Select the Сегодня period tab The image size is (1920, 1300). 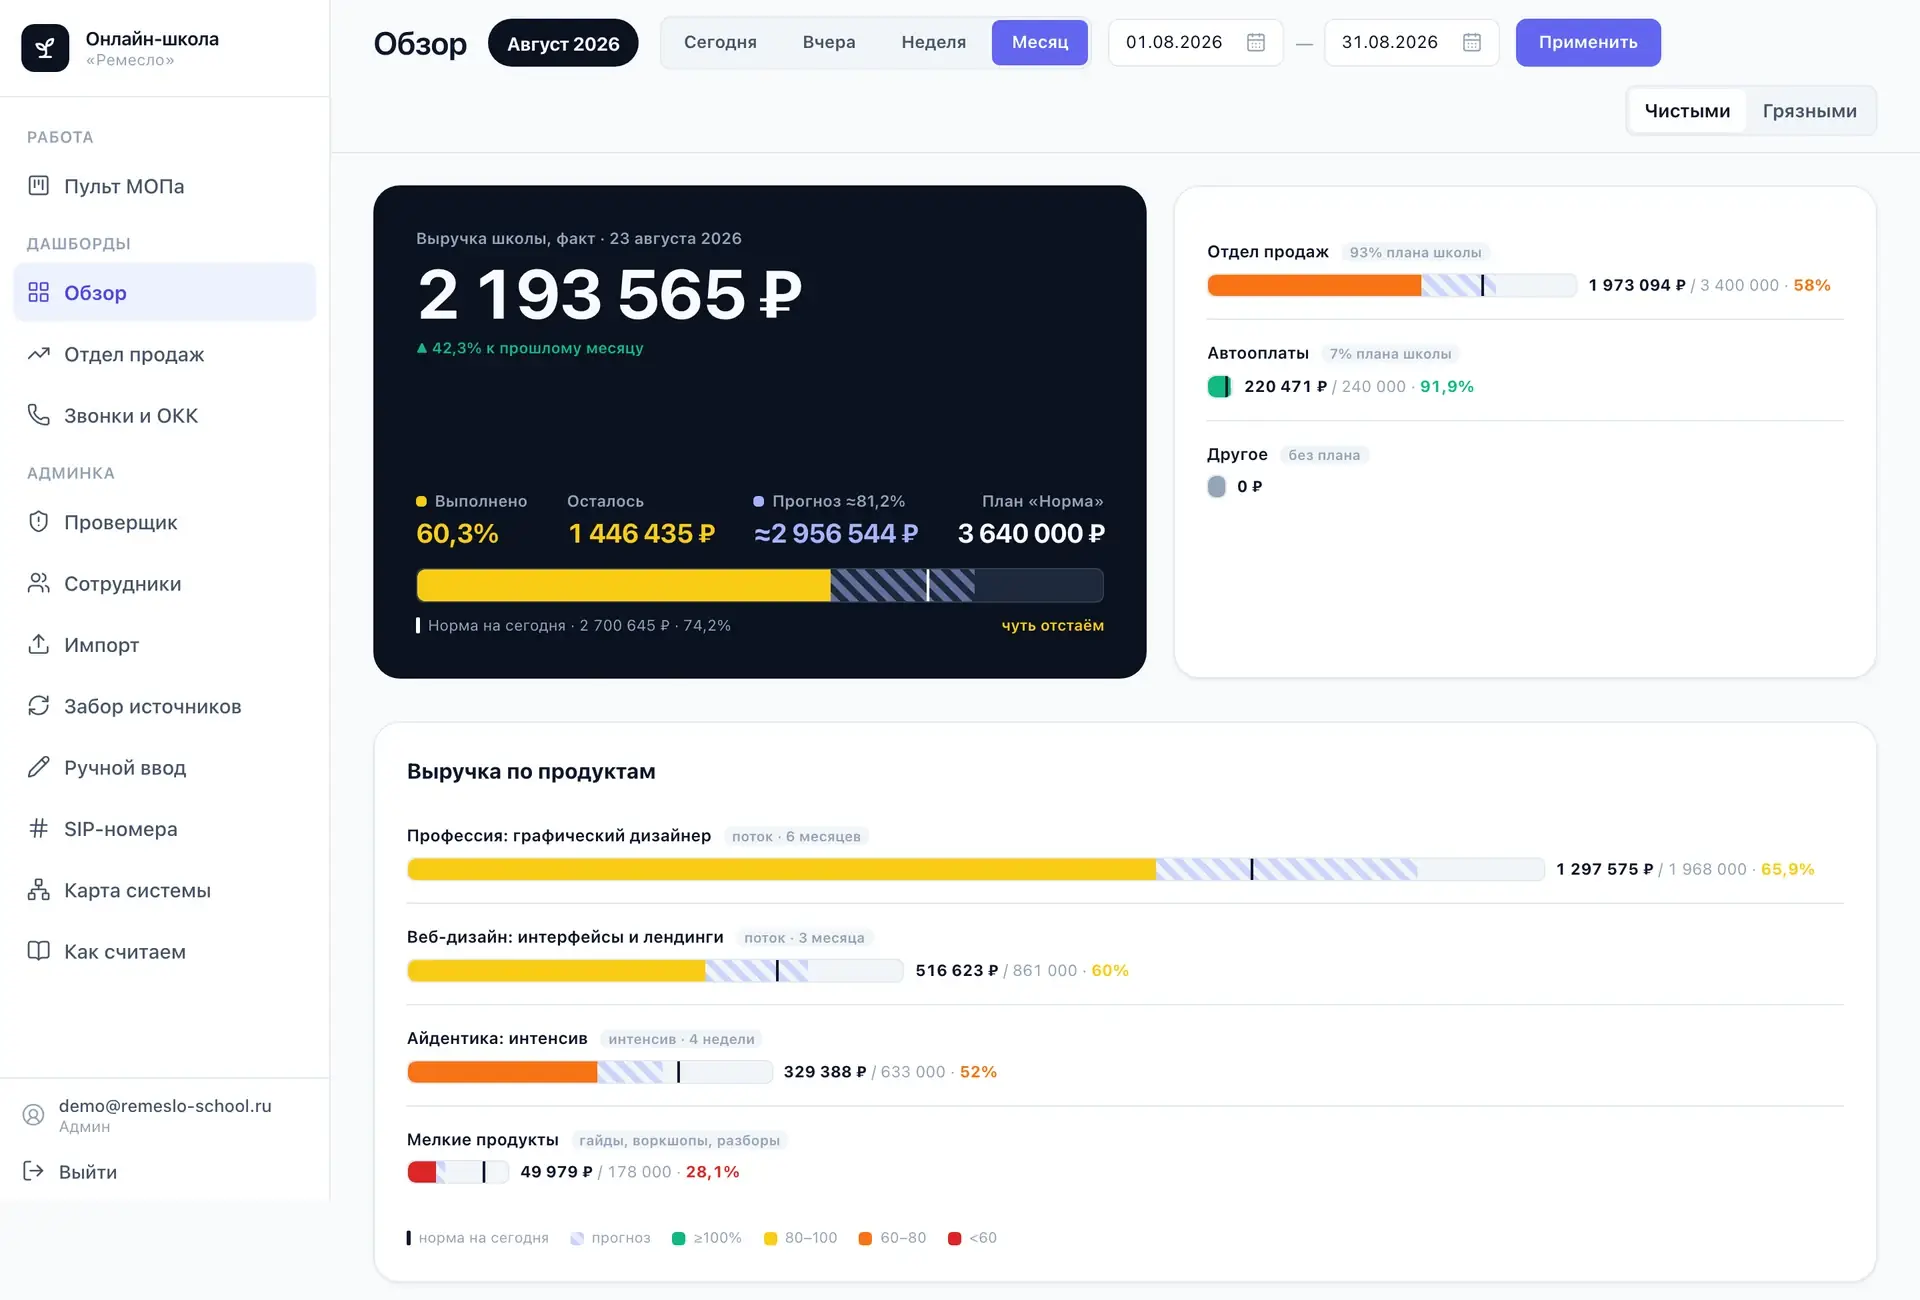point(720,42)
